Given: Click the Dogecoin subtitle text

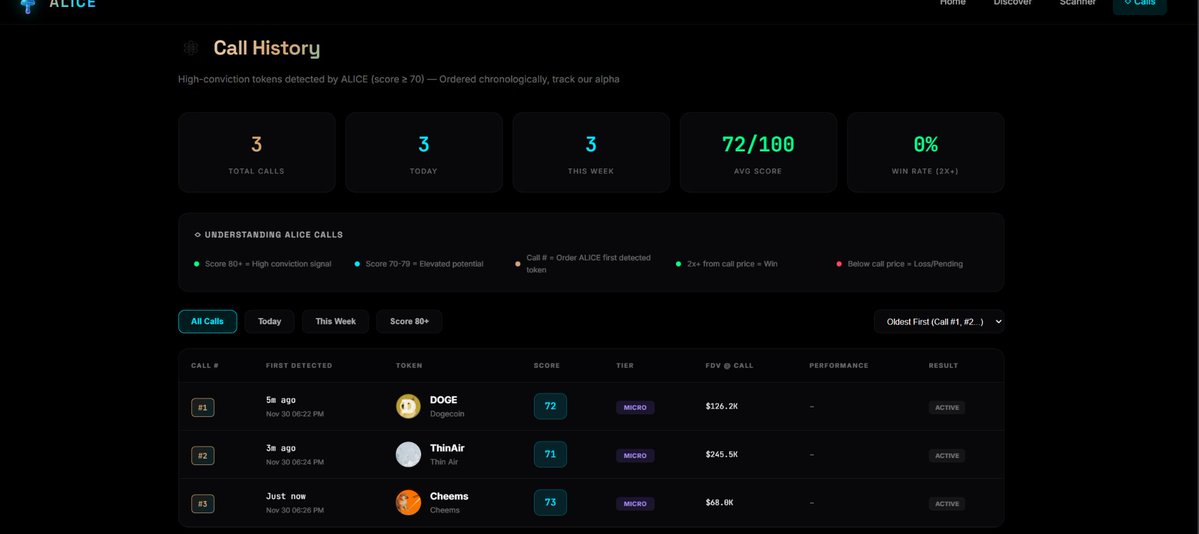Looking at the screenshot, I should point(447,414).
